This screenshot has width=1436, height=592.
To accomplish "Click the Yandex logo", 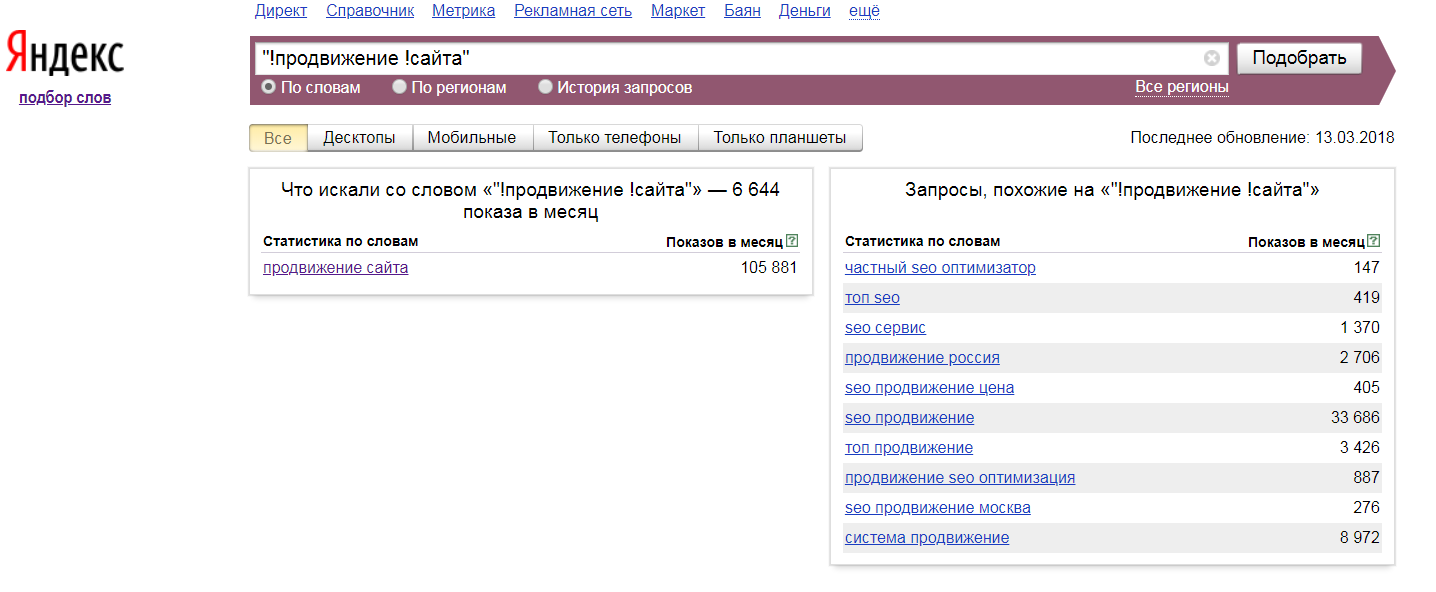I will pyautogui.click(x=65, y=53).
